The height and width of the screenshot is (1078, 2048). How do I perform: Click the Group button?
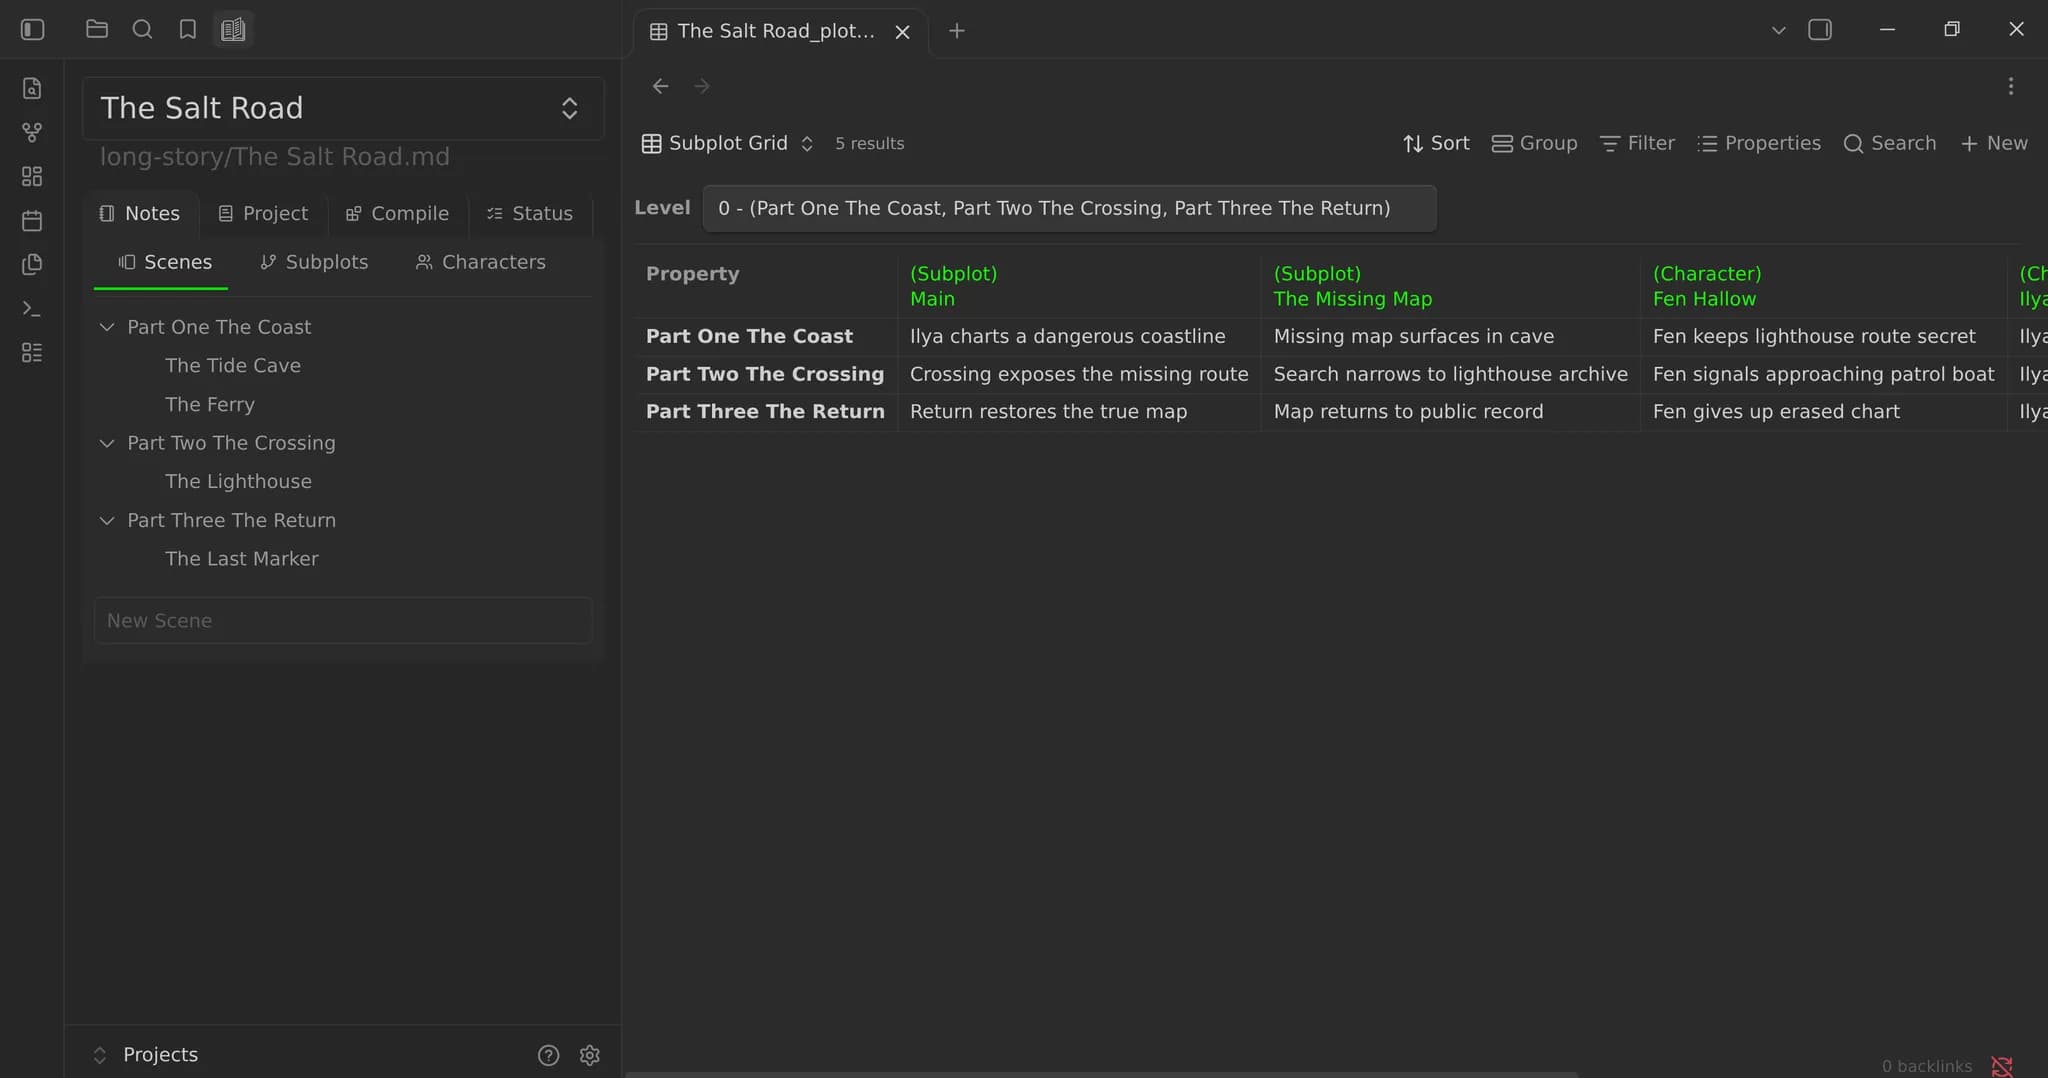coord(1534,143)
